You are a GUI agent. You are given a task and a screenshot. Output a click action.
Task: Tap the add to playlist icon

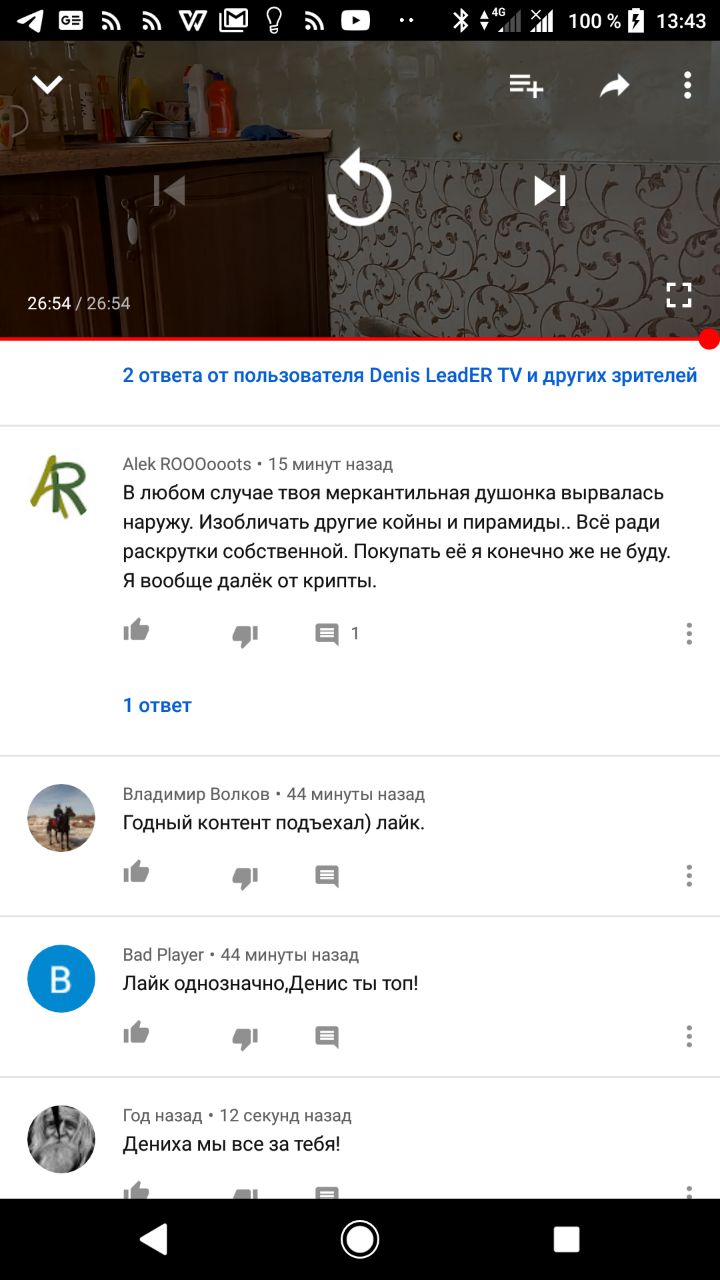[x=526, y=86]
